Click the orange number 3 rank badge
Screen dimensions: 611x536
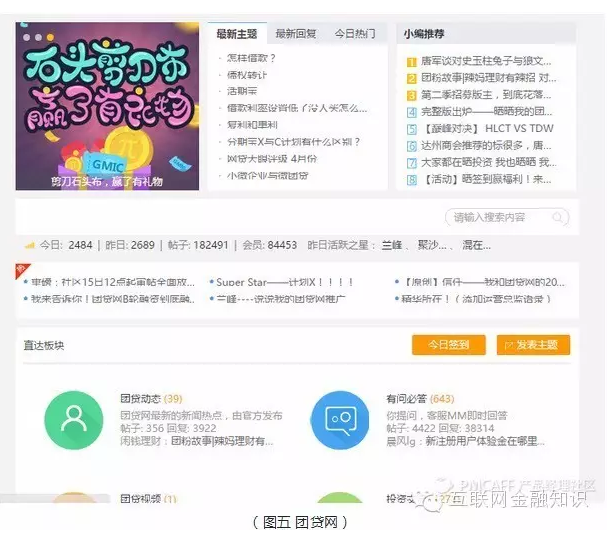point(411,95)
